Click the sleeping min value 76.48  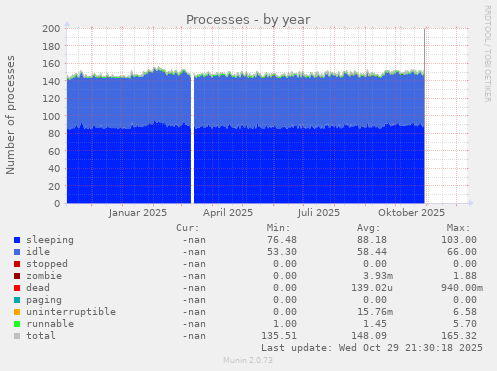tap(282, 240)
